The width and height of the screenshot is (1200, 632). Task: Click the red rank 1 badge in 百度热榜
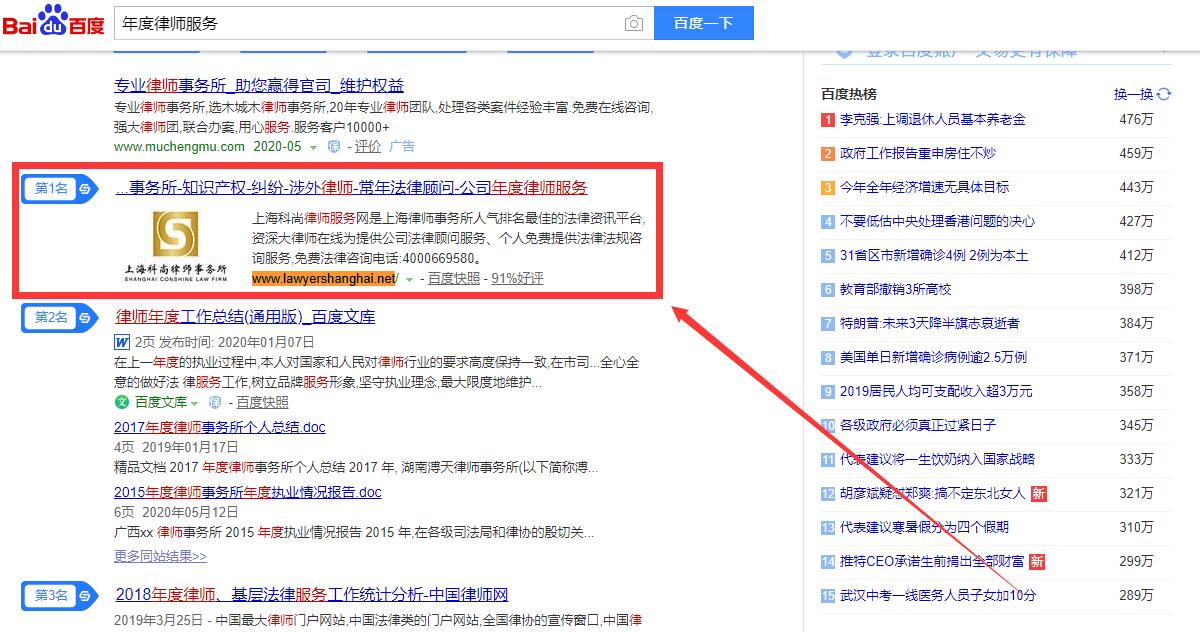[x=828, y=120]
